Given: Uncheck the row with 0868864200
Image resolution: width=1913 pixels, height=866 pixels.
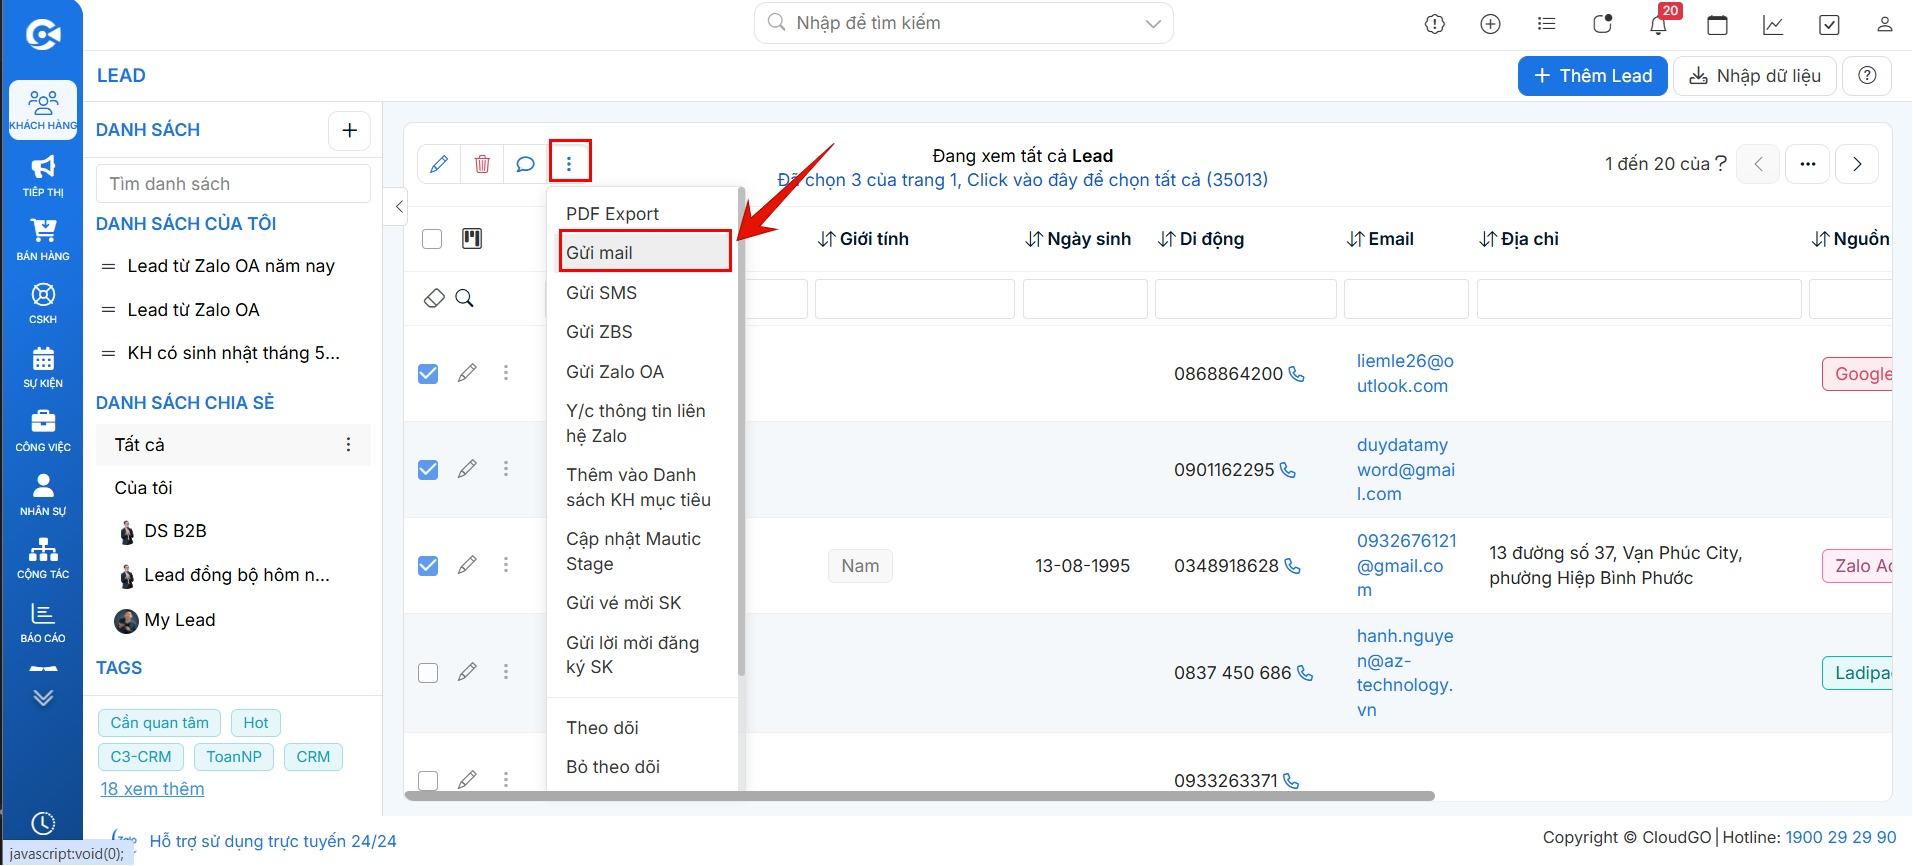Looking at the screenshot, I should pos(428,373).
